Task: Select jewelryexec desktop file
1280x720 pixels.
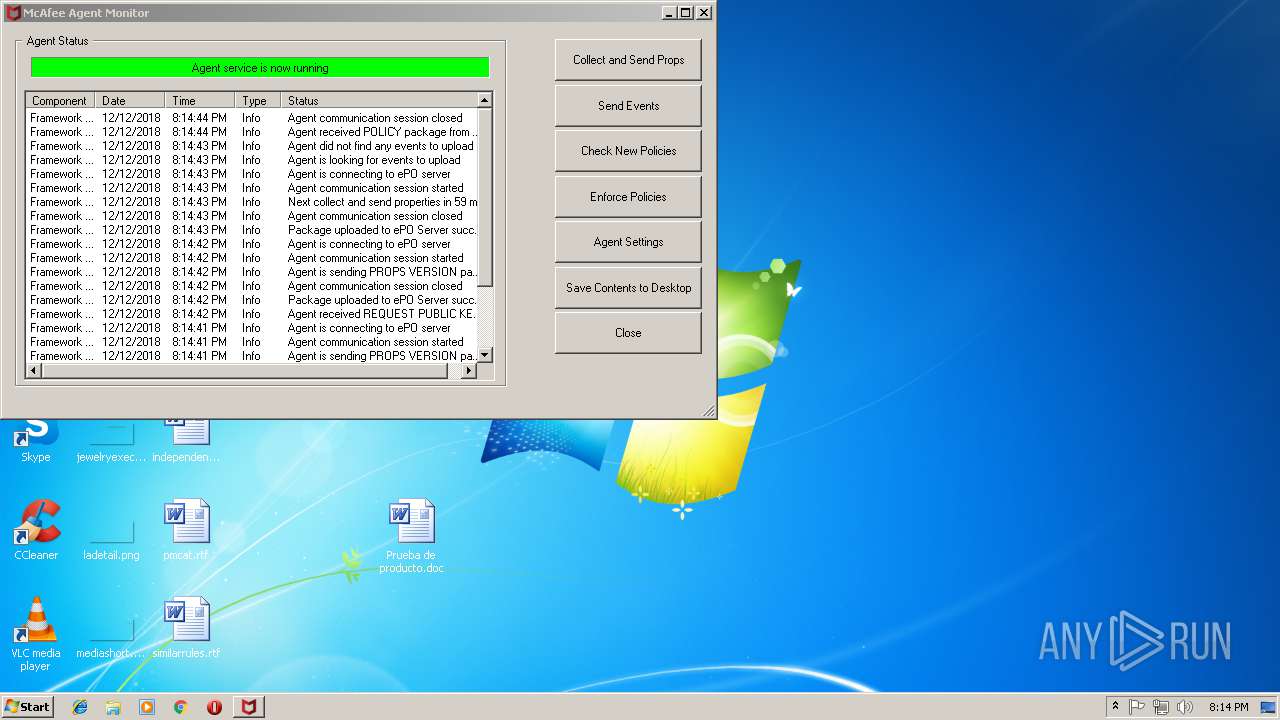Action: pyautogui.click(x=111, y=440)
